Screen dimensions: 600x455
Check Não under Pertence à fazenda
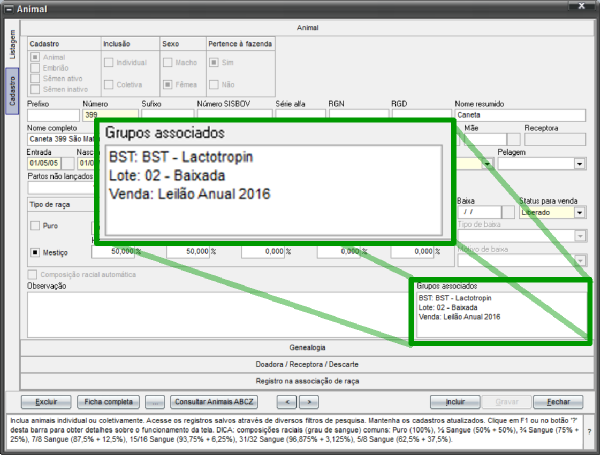(214, 84)
